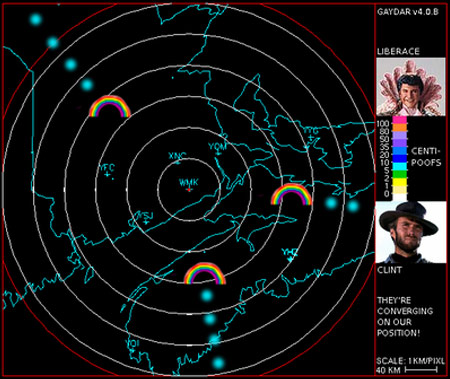The width and height of the screenshot is (450, 379).
Task: Pick the green 5 legend swatch
Action: tap(400, 174)
